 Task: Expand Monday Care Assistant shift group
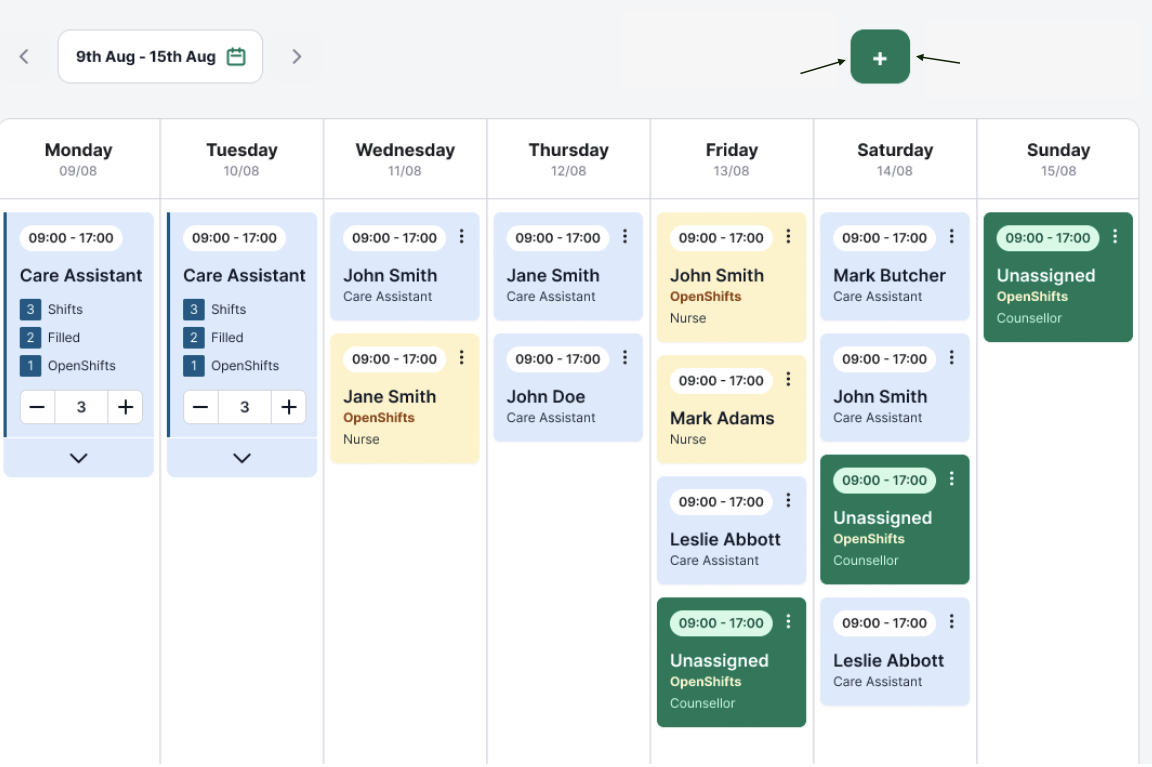pyautogui.click(x=79, y=458)
